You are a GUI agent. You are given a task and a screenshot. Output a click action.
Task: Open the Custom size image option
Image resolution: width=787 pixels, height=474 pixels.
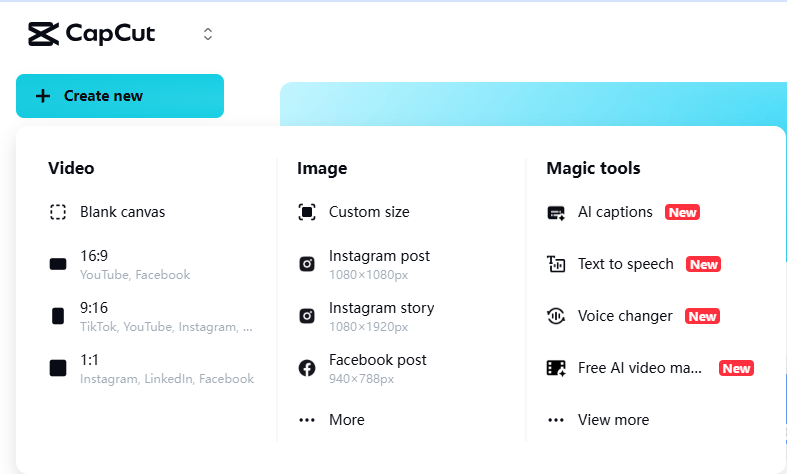click(x=368, y=212)
